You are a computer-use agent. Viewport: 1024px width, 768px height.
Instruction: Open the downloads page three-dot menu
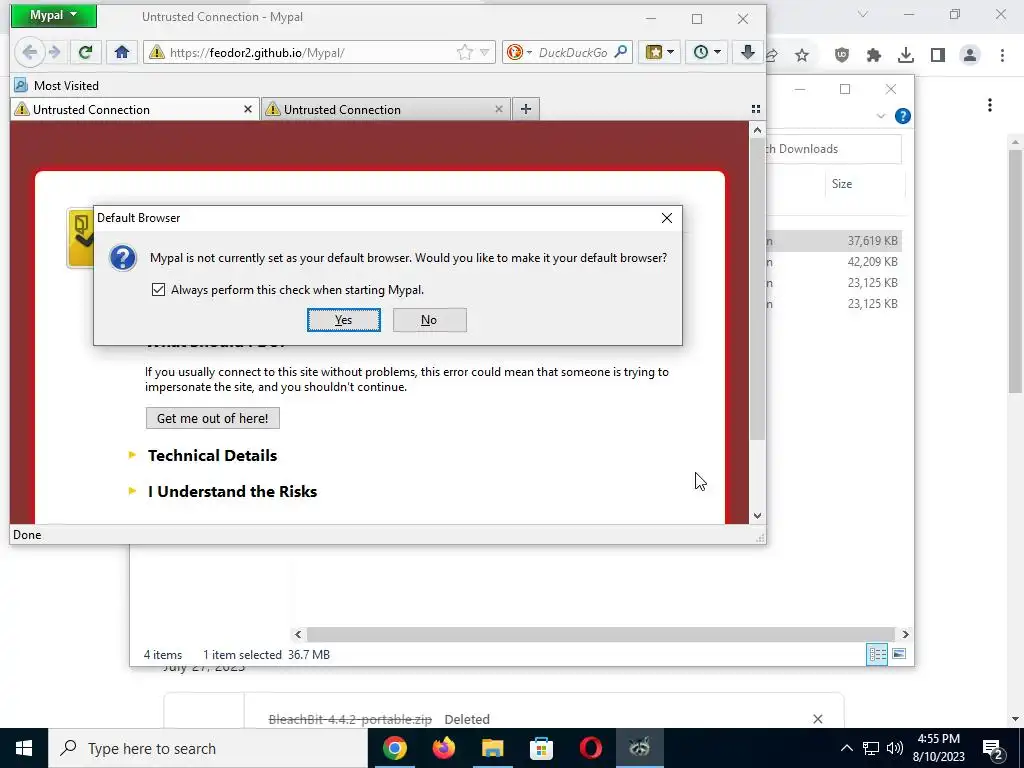click(990, 105)
